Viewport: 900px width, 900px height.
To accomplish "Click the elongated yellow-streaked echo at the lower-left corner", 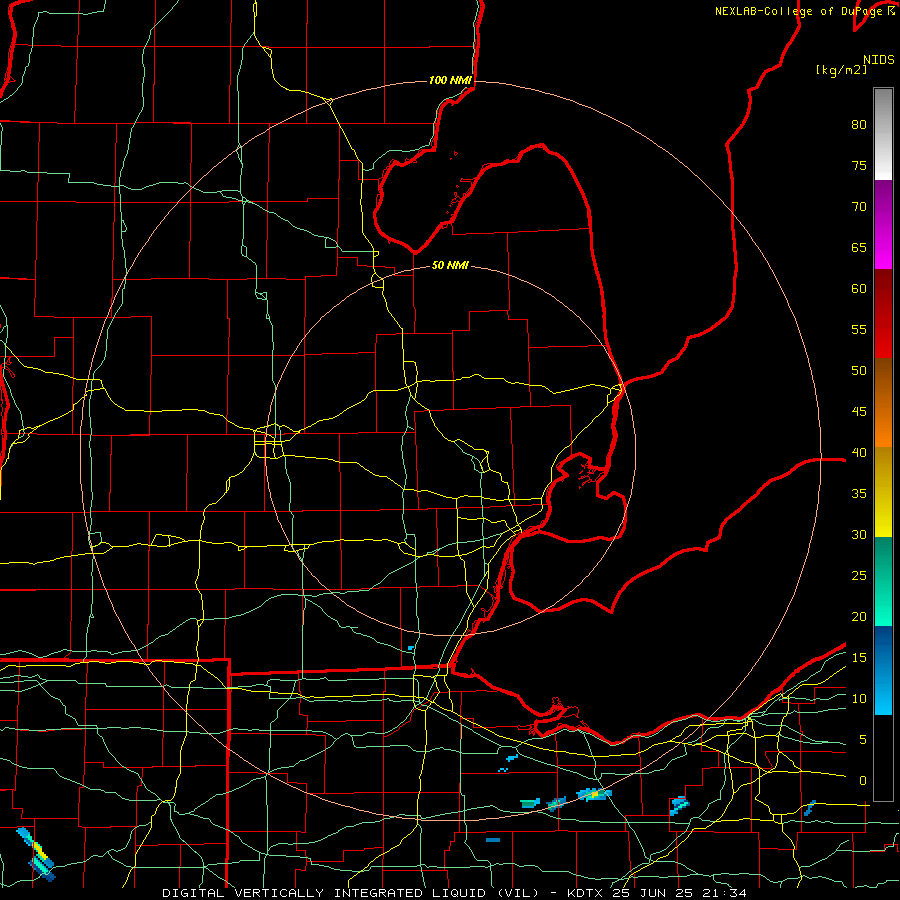I will (36, 854).
